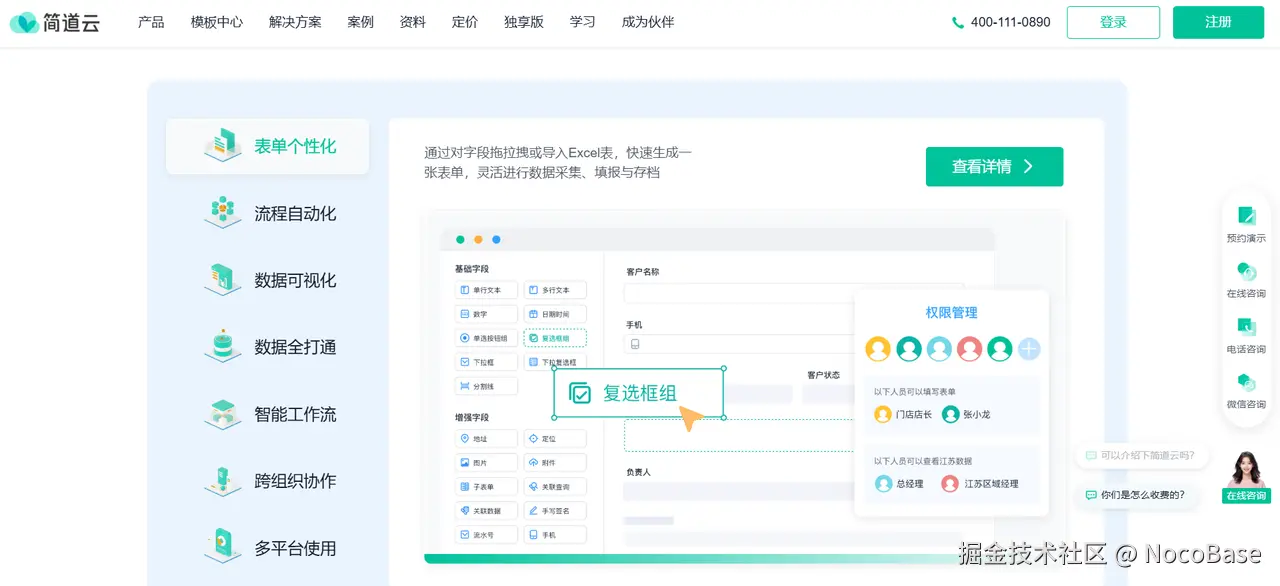
Task: Add the 附件 attachment field
Action: [x=556, y=462]
